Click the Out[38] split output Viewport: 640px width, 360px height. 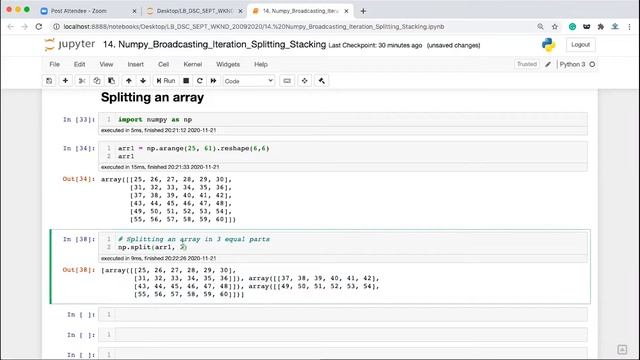click(x=240, y=282)
